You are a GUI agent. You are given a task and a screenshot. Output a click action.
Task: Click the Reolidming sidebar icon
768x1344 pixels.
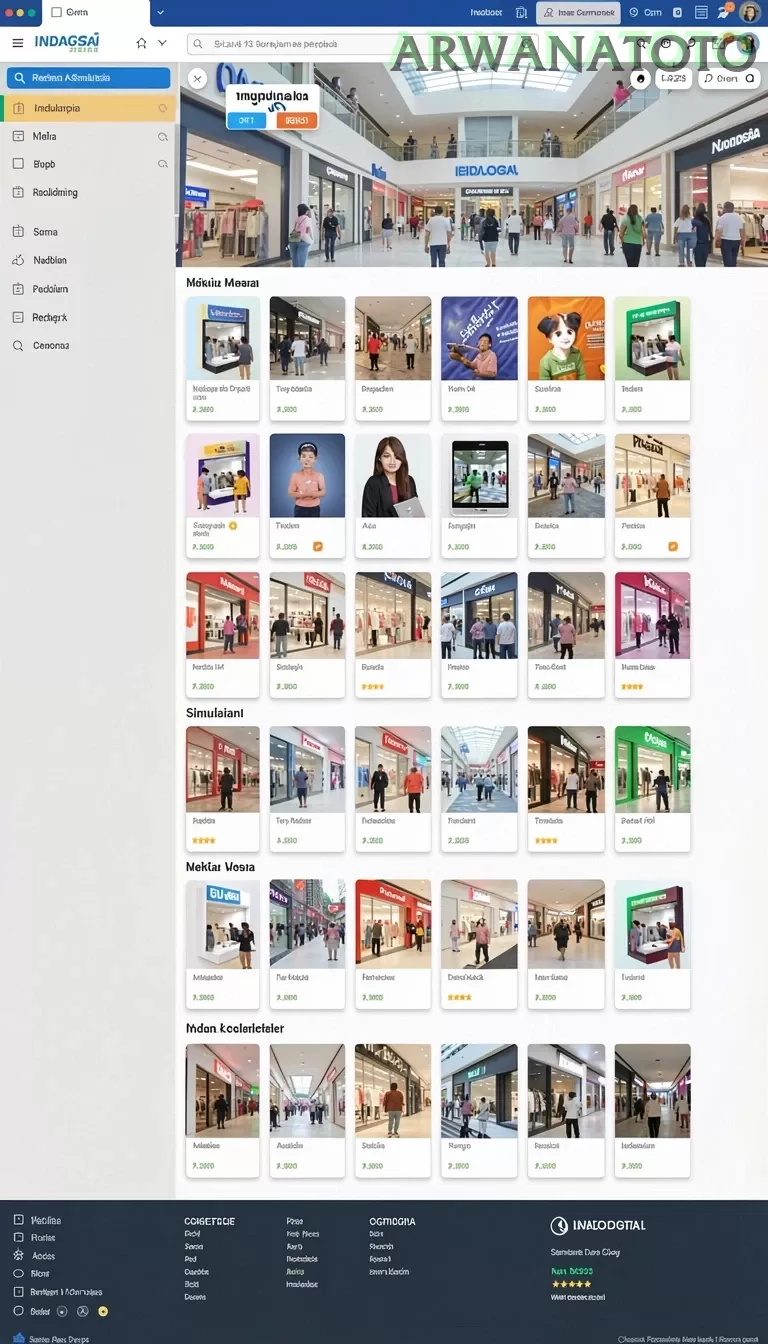click(18, 192)
